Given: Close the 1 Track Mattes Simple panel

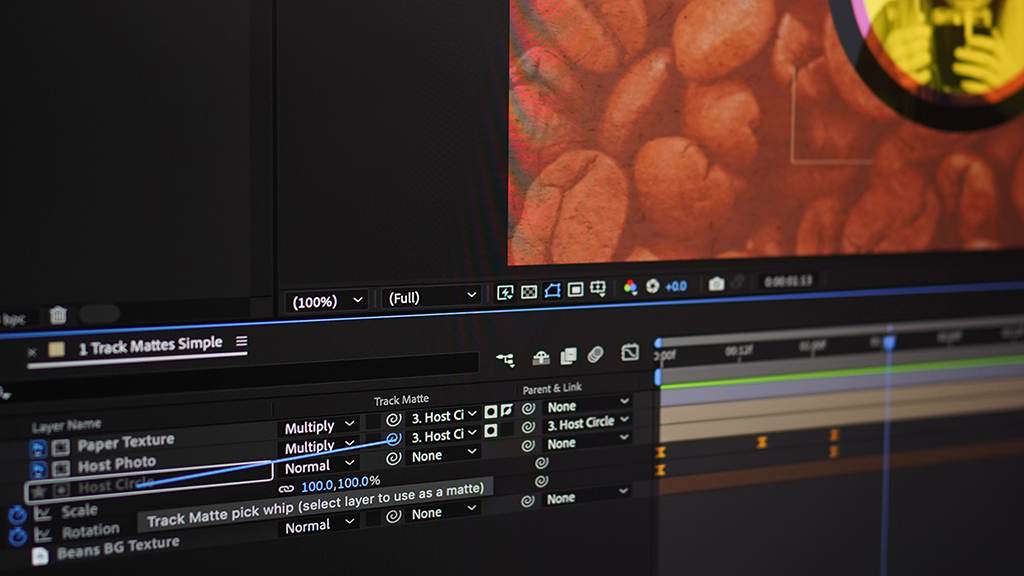Looking at the screenshot, I should click(32, 352).
